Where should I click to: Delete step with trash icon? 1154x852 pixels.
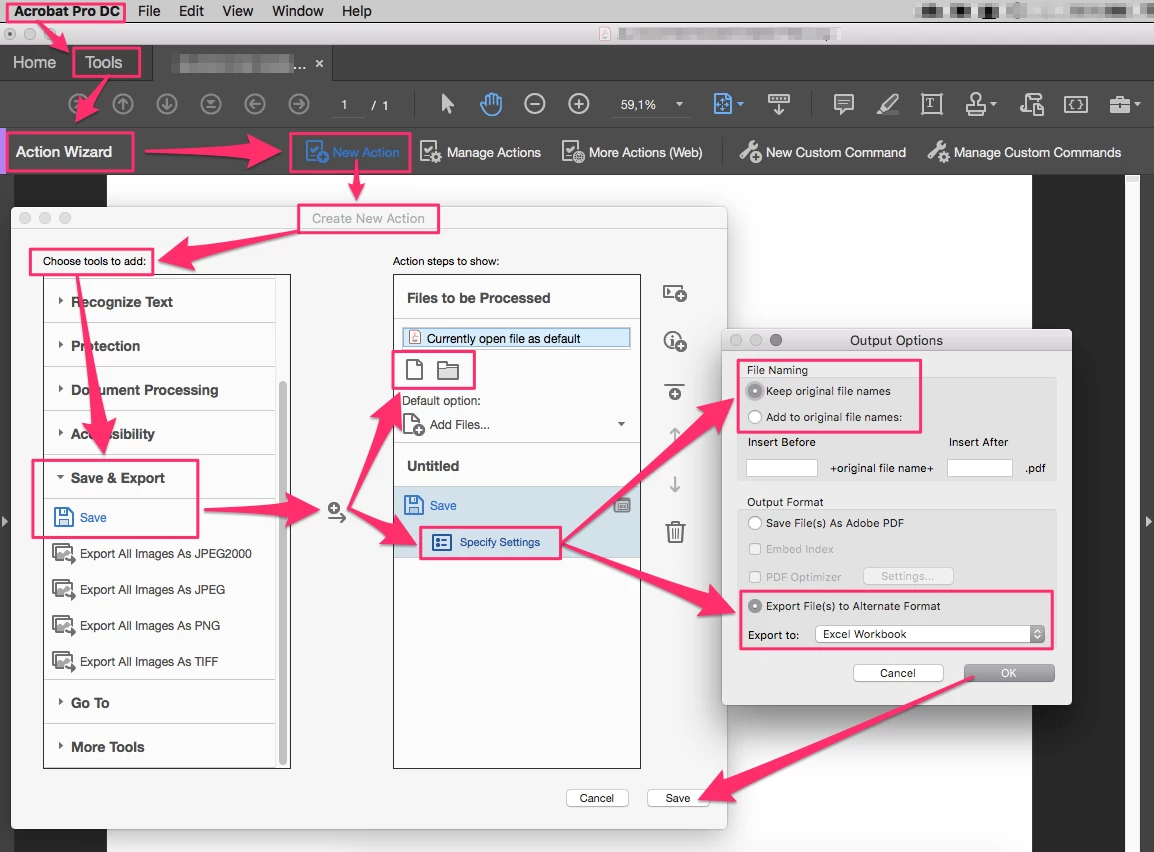click(675, 531)
